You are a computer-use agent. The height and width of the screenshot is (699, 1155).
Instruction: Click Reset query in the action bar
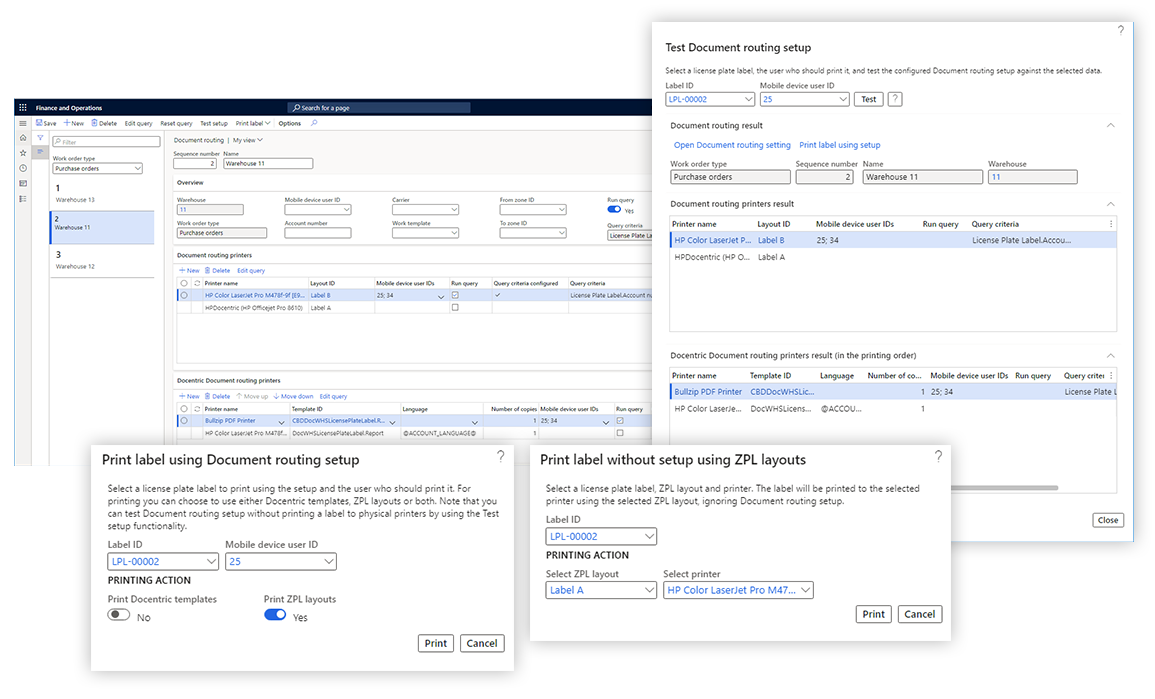[x=176, y=124]
